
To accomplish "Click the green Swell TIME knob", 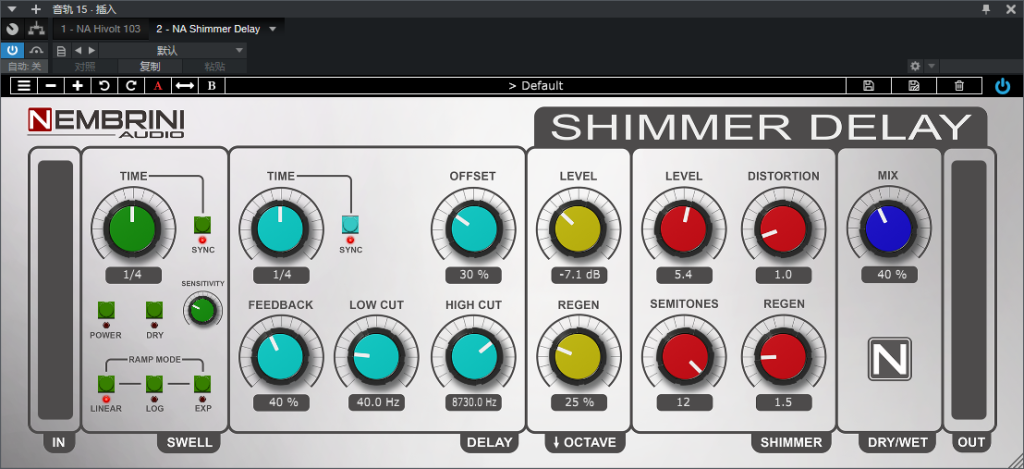I will [x=133, y=229].
